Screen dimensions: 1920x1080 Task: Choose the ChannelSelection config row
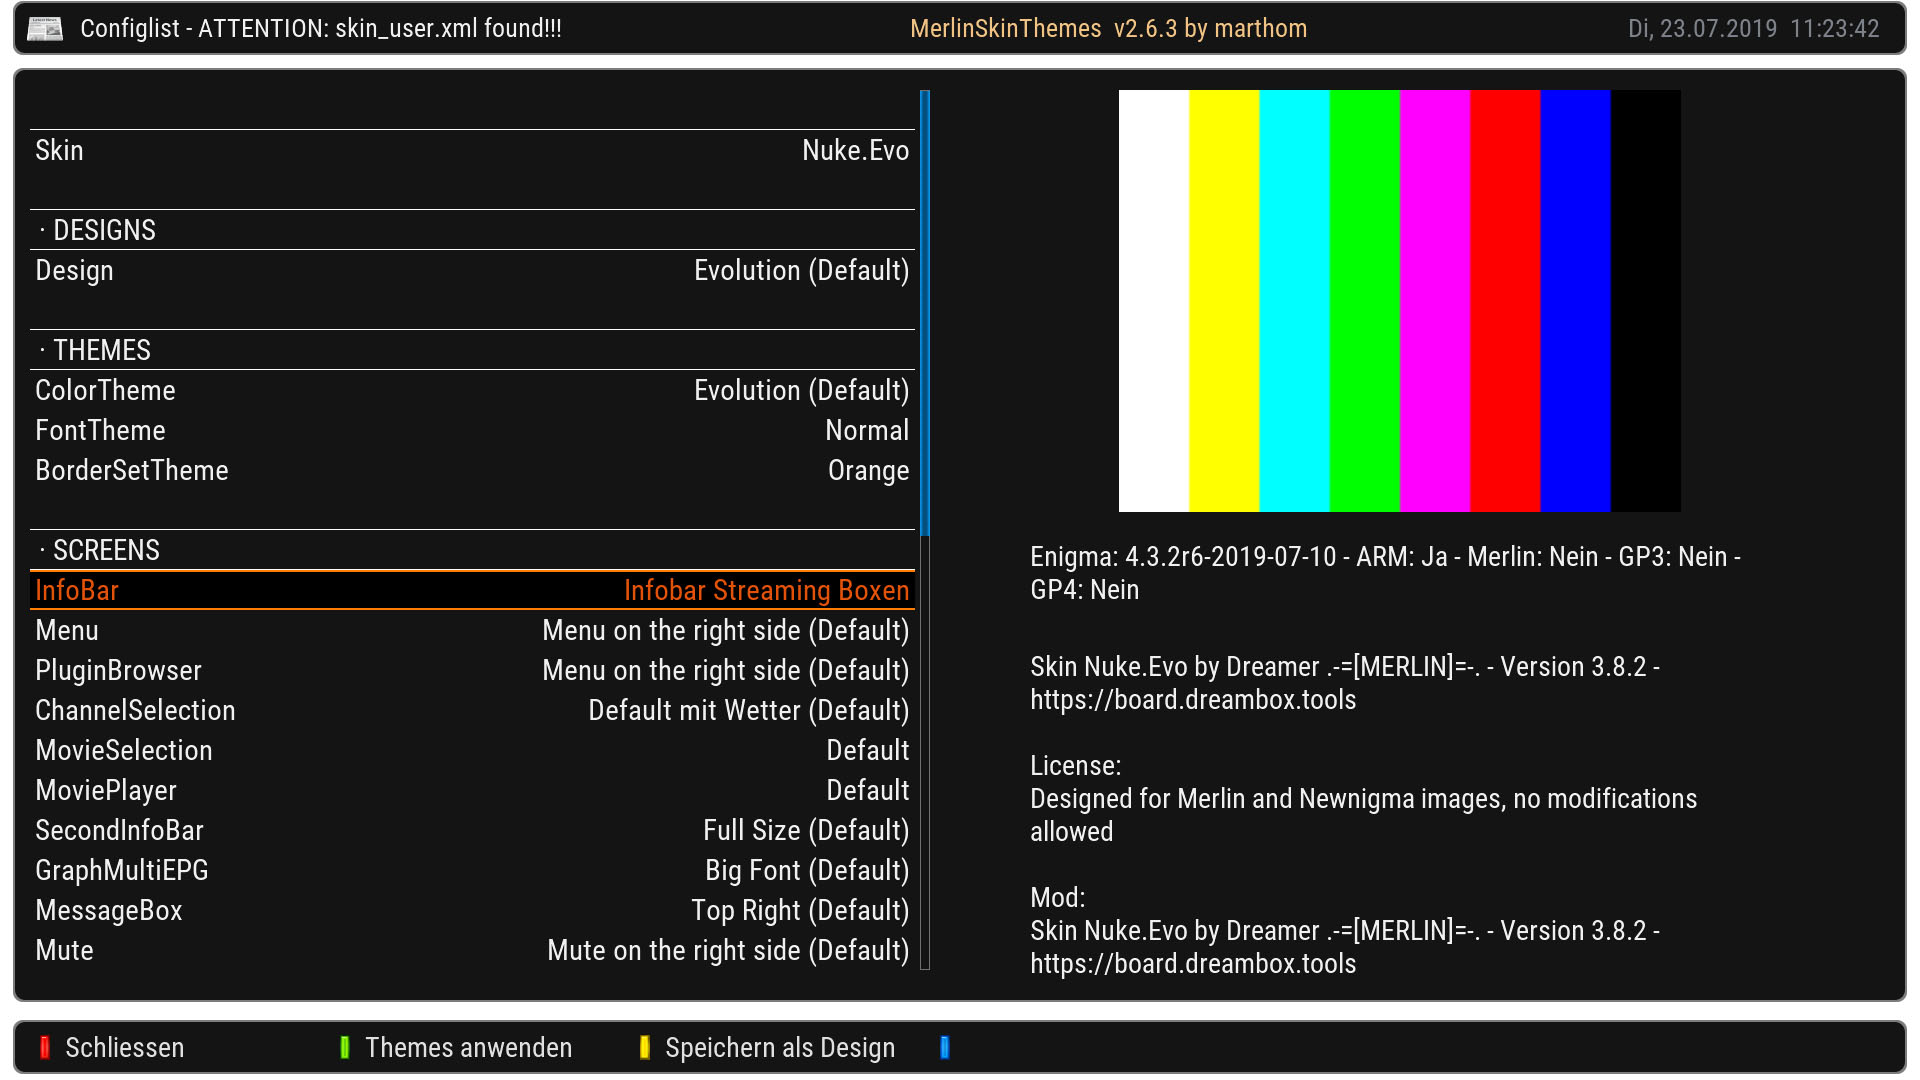coord(472,710)
